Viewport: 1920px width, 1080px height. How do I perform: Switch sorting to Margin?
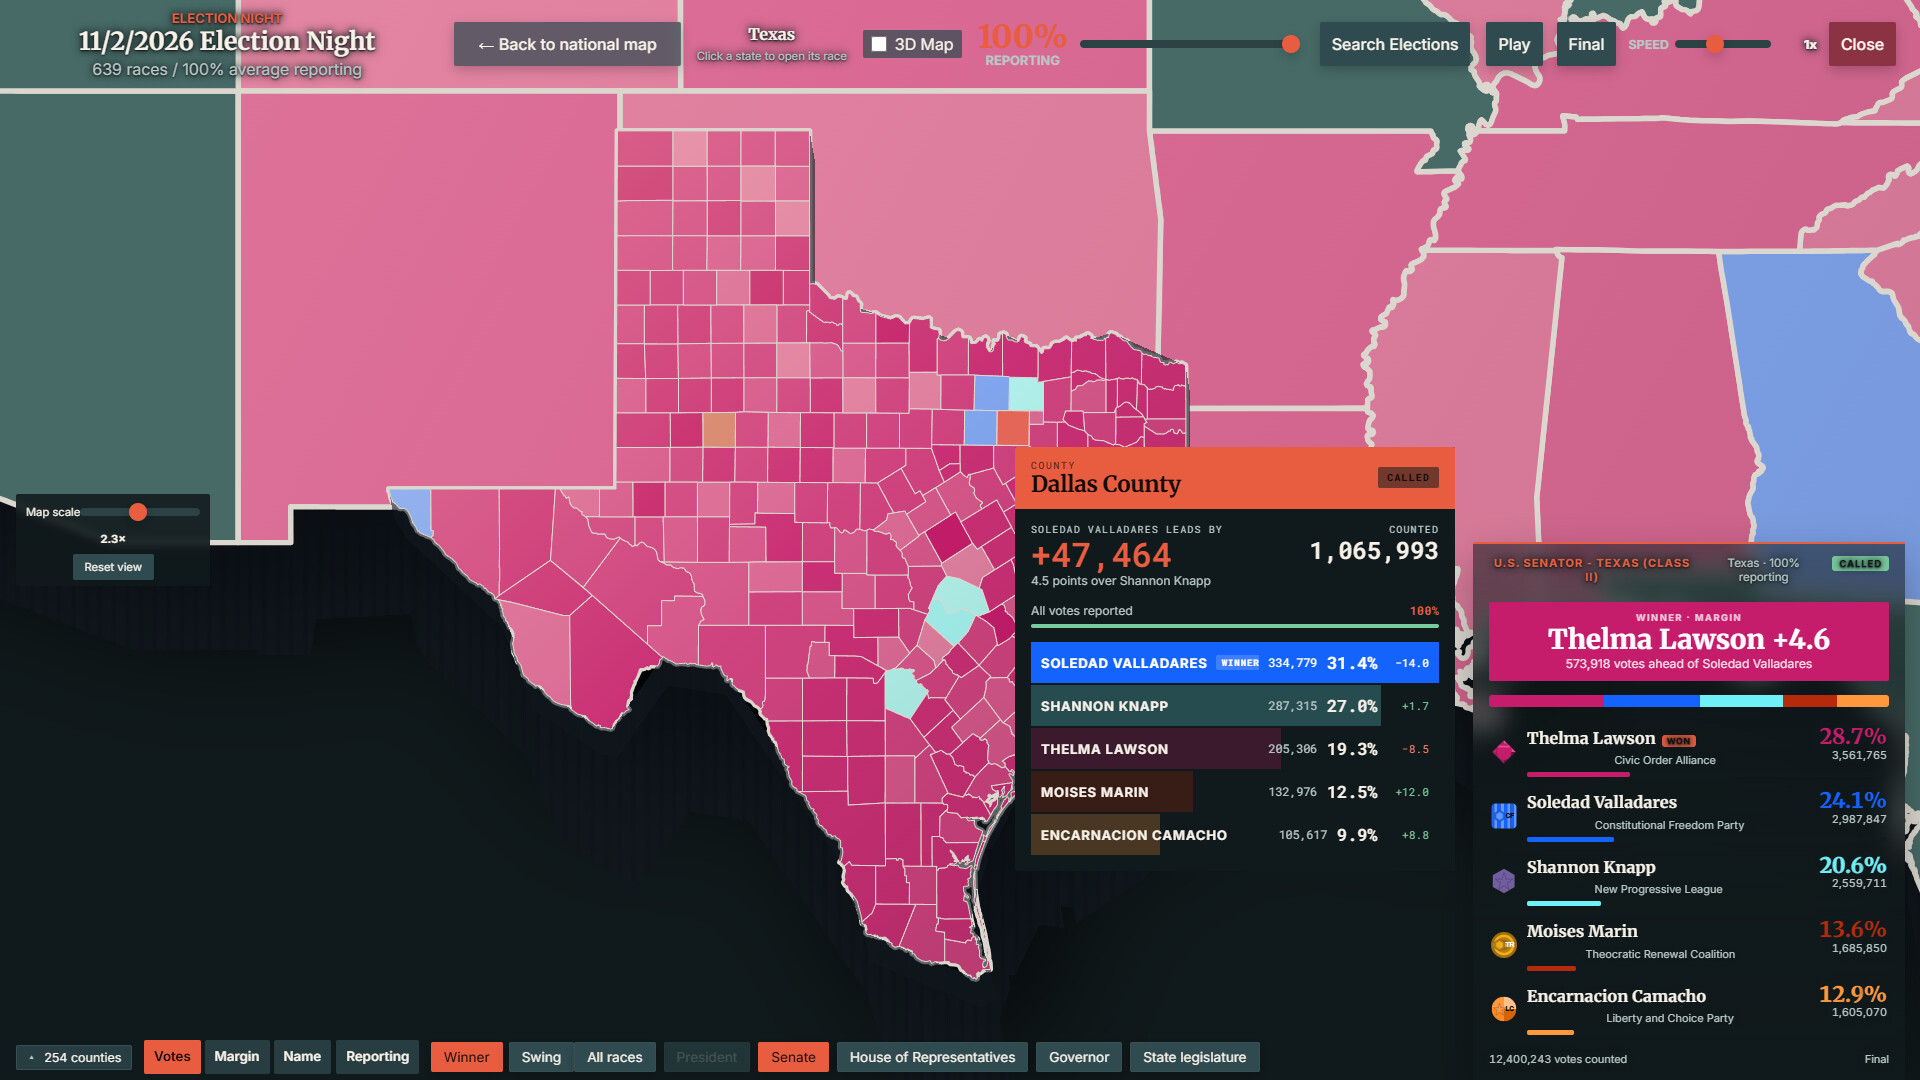point(237,1057)
